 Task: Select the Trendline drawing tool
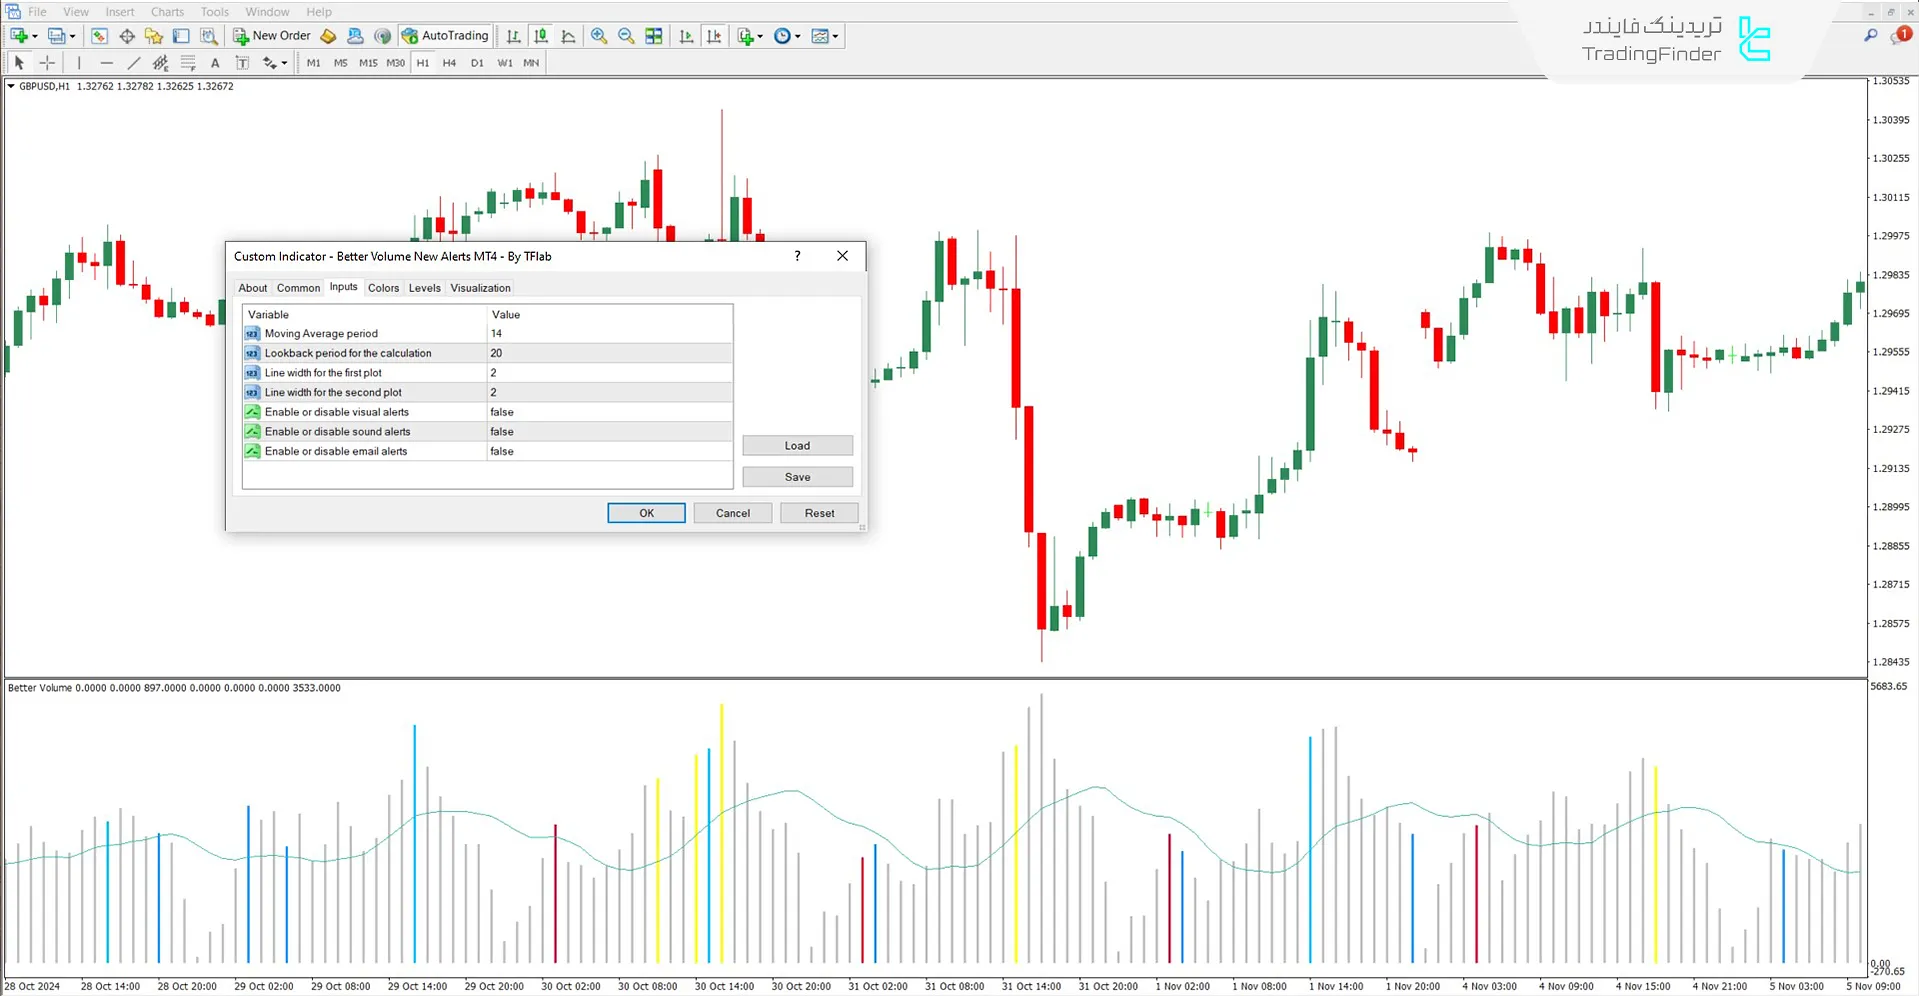point(133,63)
